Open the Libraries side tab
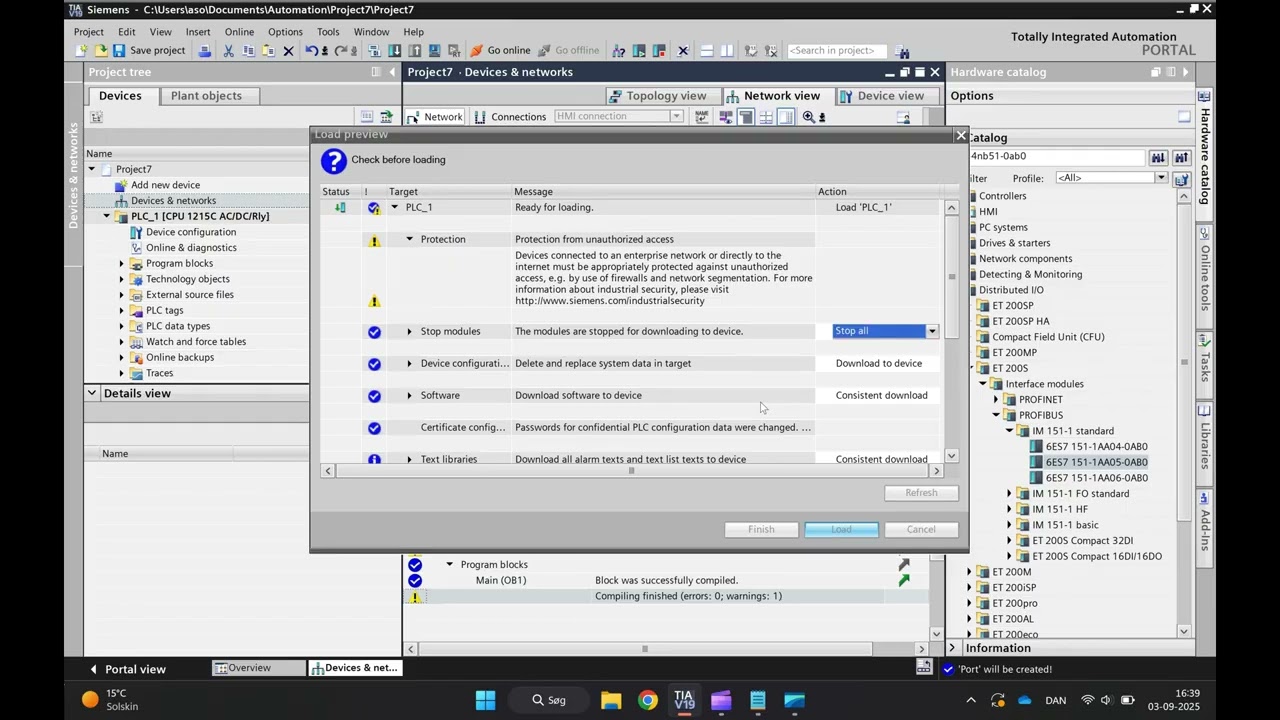 (x=1205, y=441)
